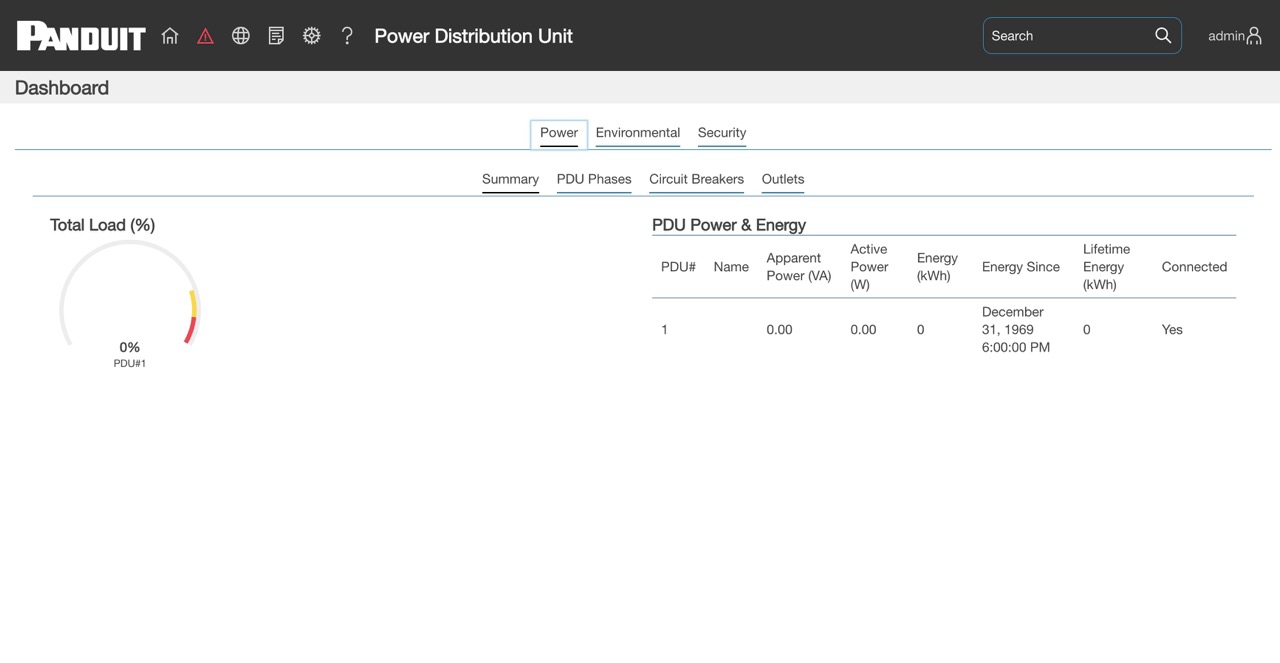
Task: Open the logs document icon
Action: pos(276,36)
